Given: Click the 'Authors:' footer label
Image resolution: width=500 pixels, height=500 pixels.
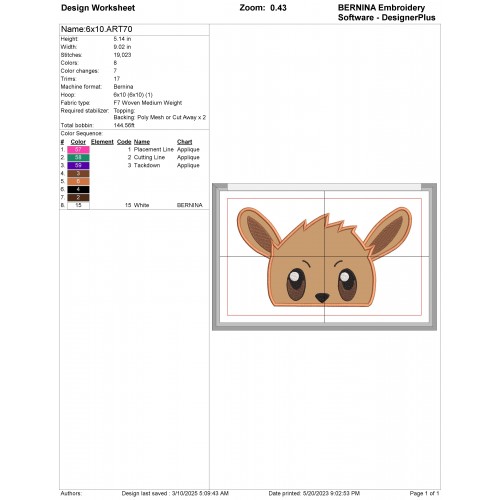Looking at the screenshot, I should click(71, 493).
